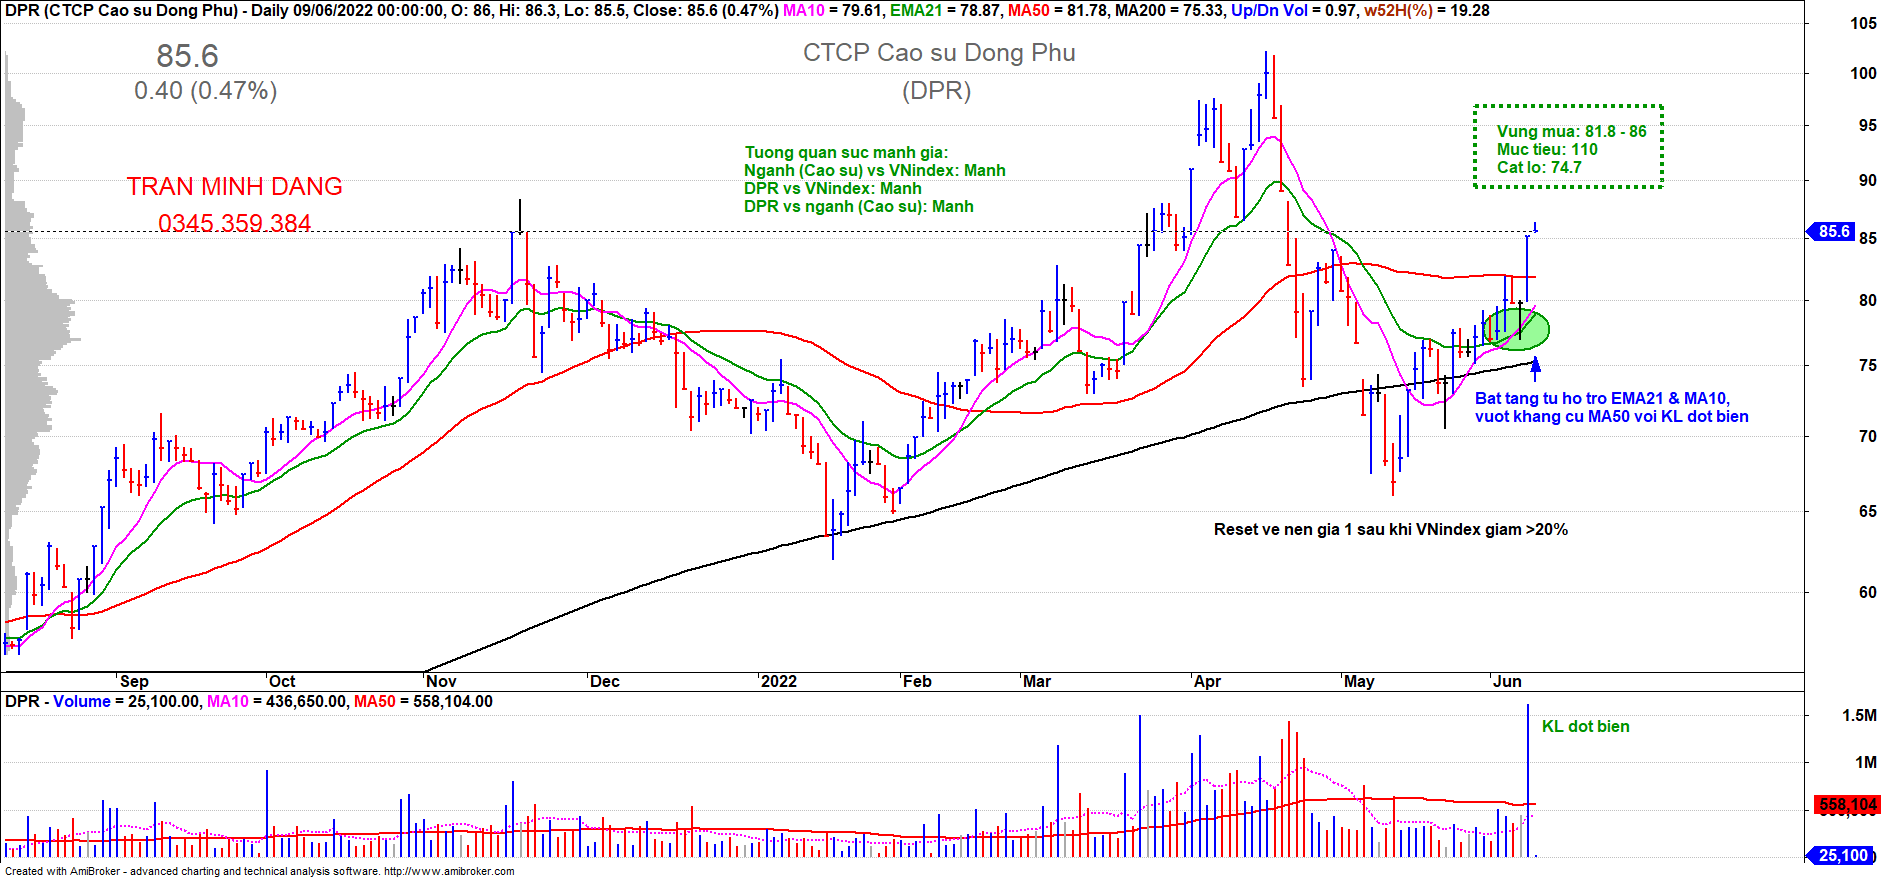
Task: Click the Nov label on the date axis
Action: pos(440,681)
